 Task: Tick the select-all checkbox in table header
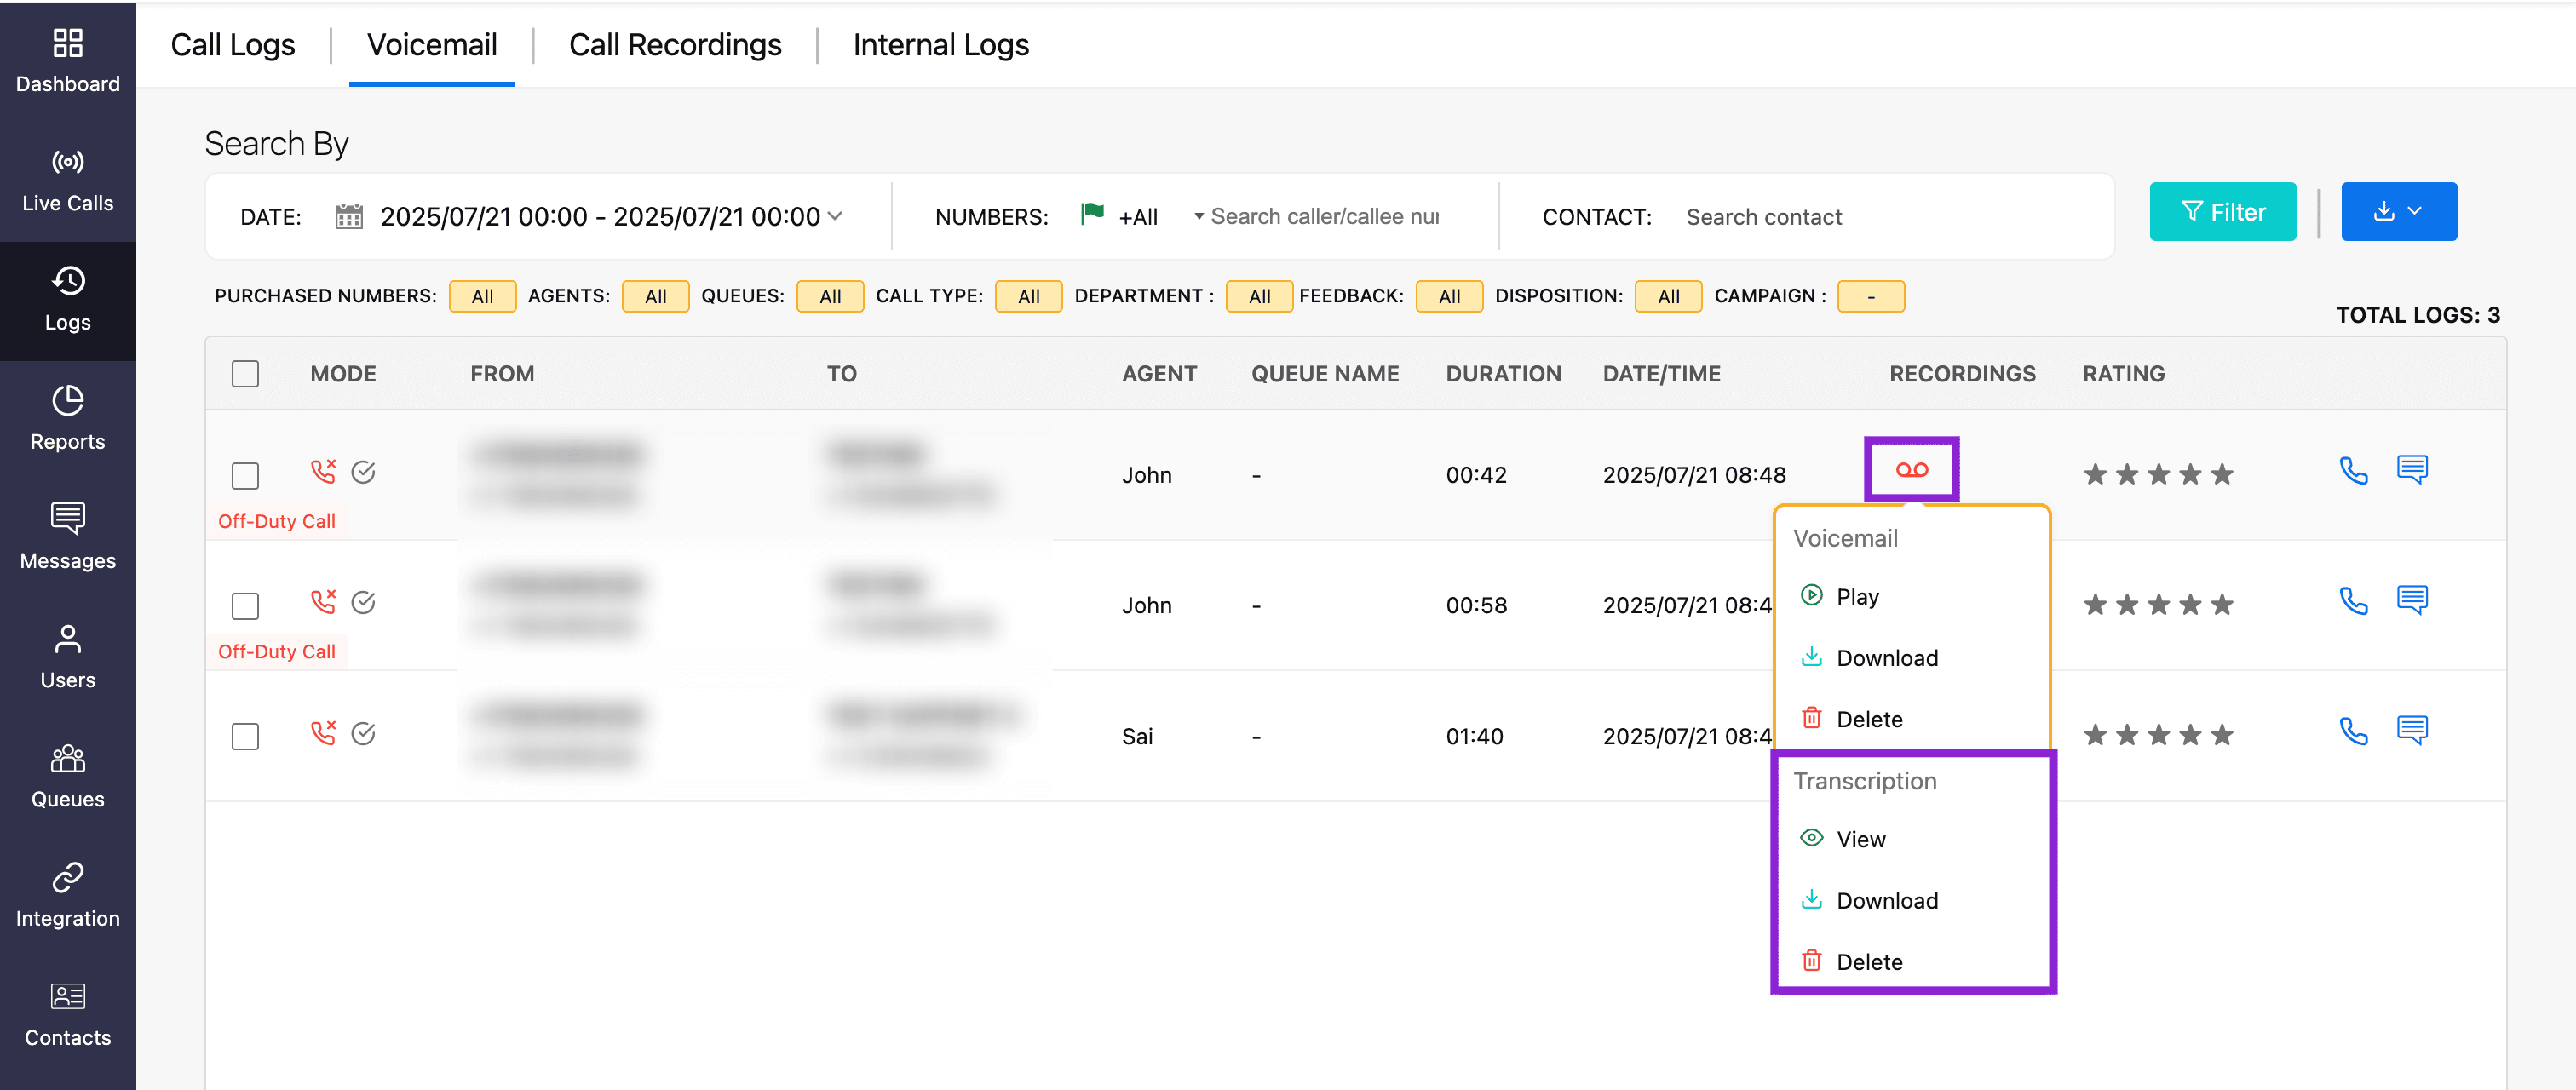(x=245, y=374)
